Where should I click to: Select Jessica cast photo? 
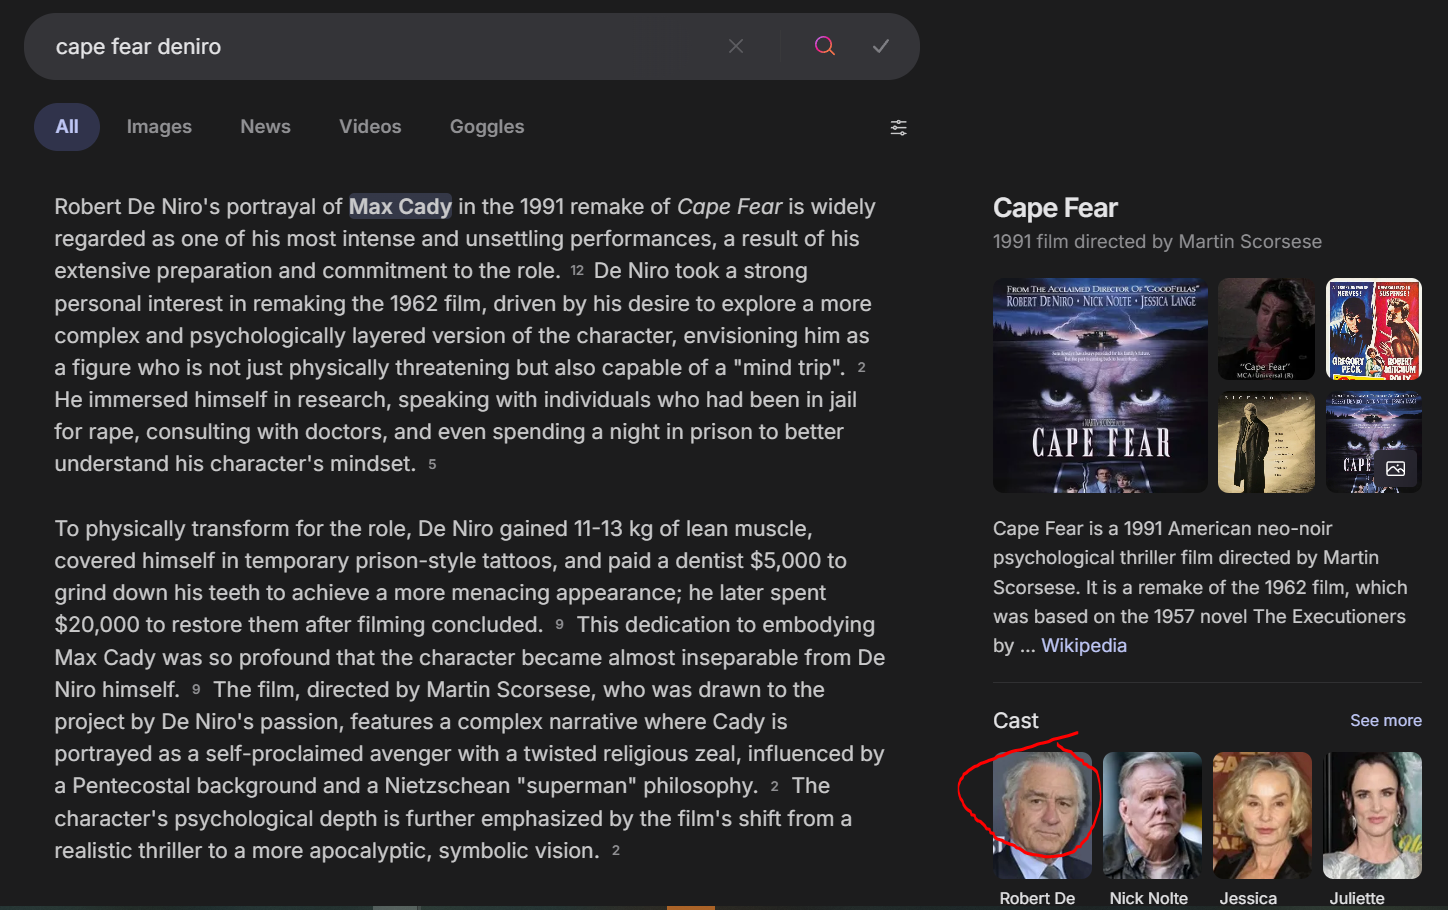[x=1262, y=815]
